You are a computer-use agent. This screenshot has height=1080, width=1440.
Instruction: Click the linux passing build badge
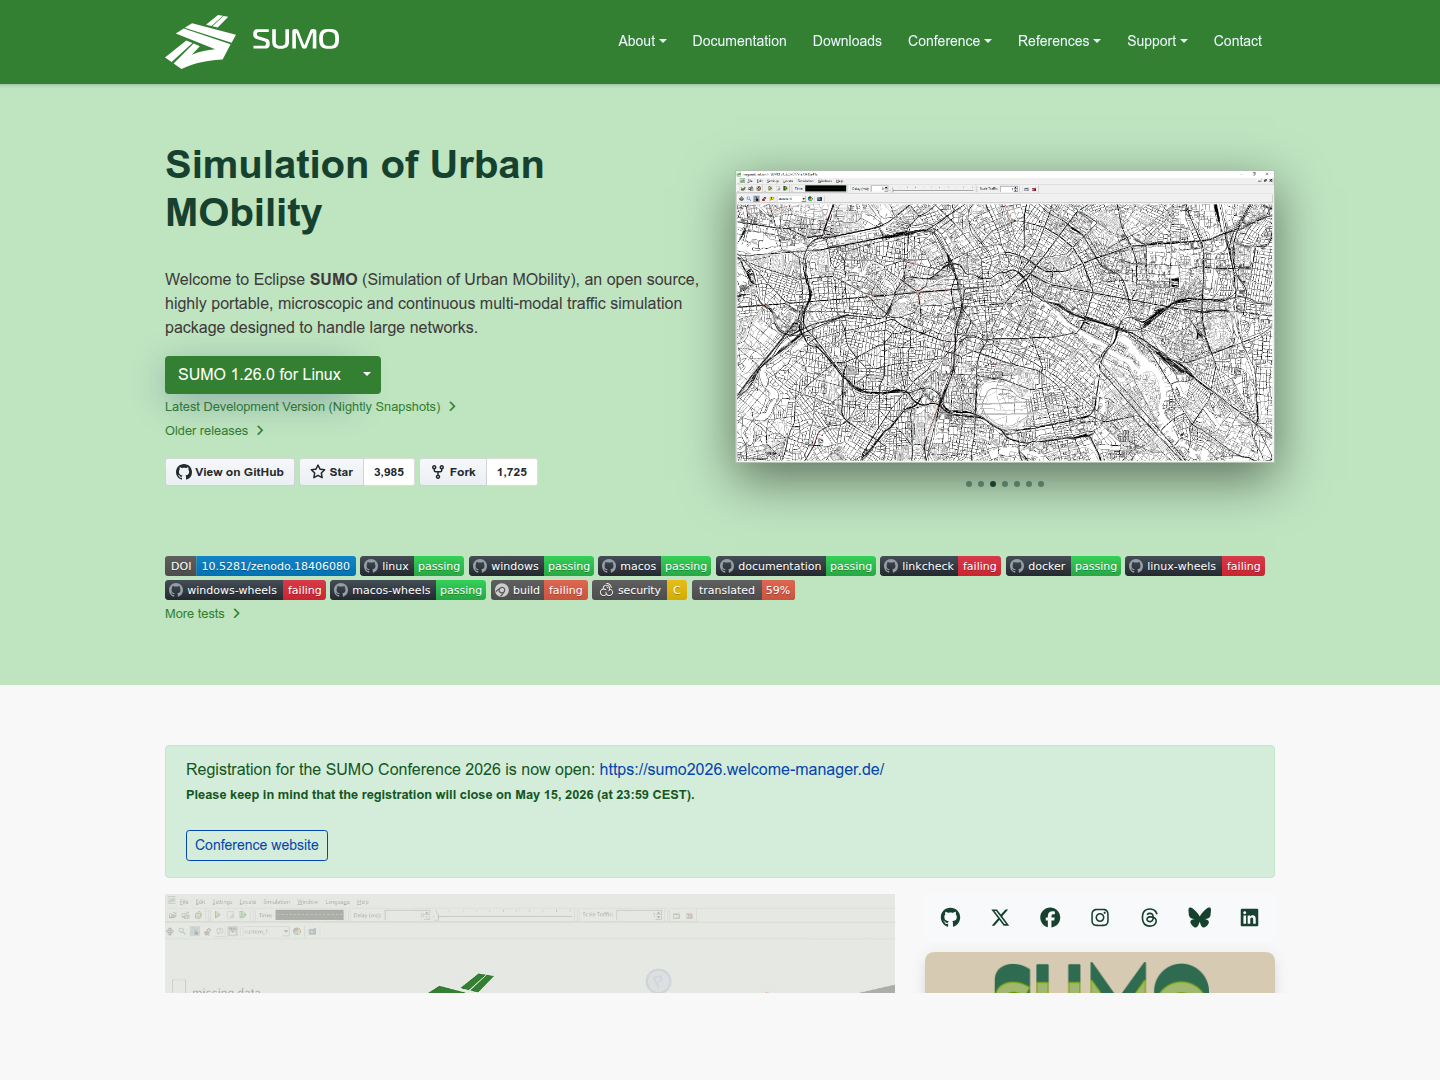click(412, 566)
